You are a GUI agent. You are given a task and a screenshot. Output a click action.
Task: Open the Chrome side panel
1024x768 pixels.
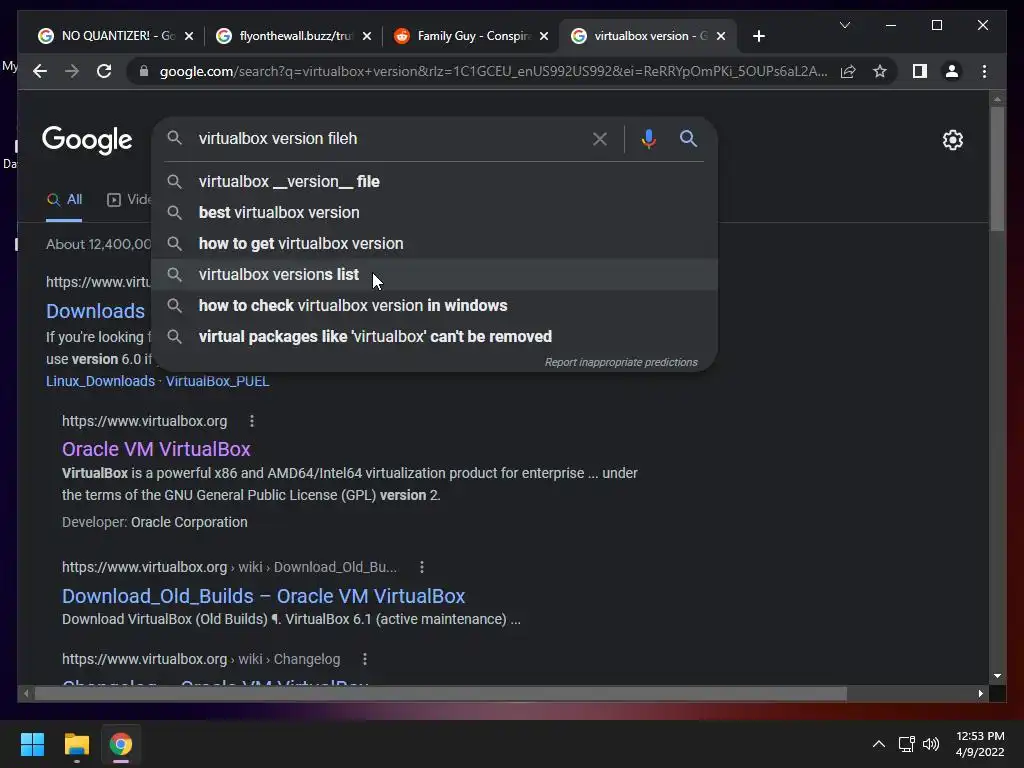(920, 71)
